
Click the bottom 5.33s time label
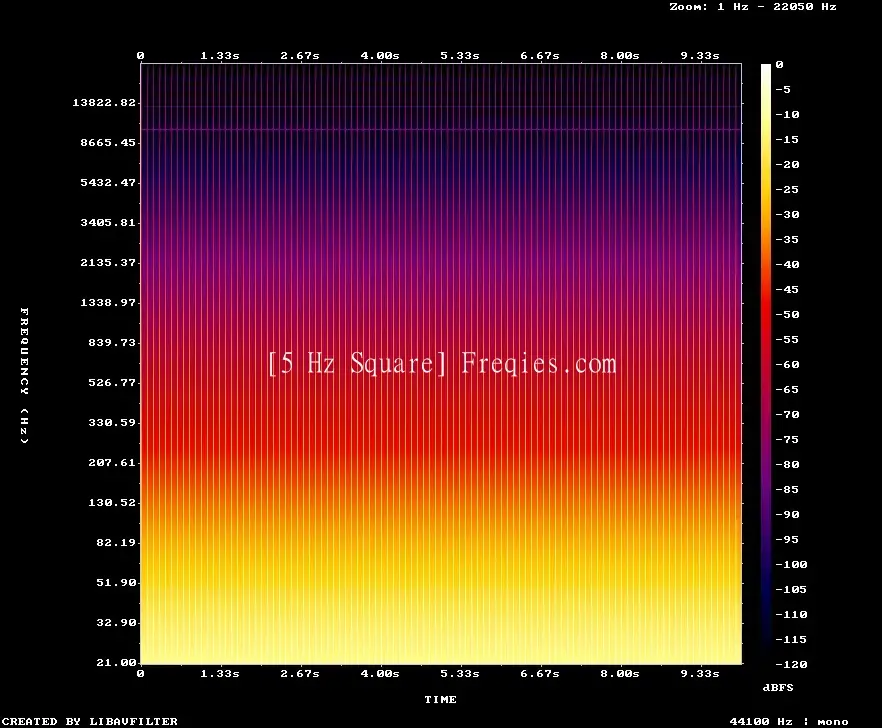point(460,673)
